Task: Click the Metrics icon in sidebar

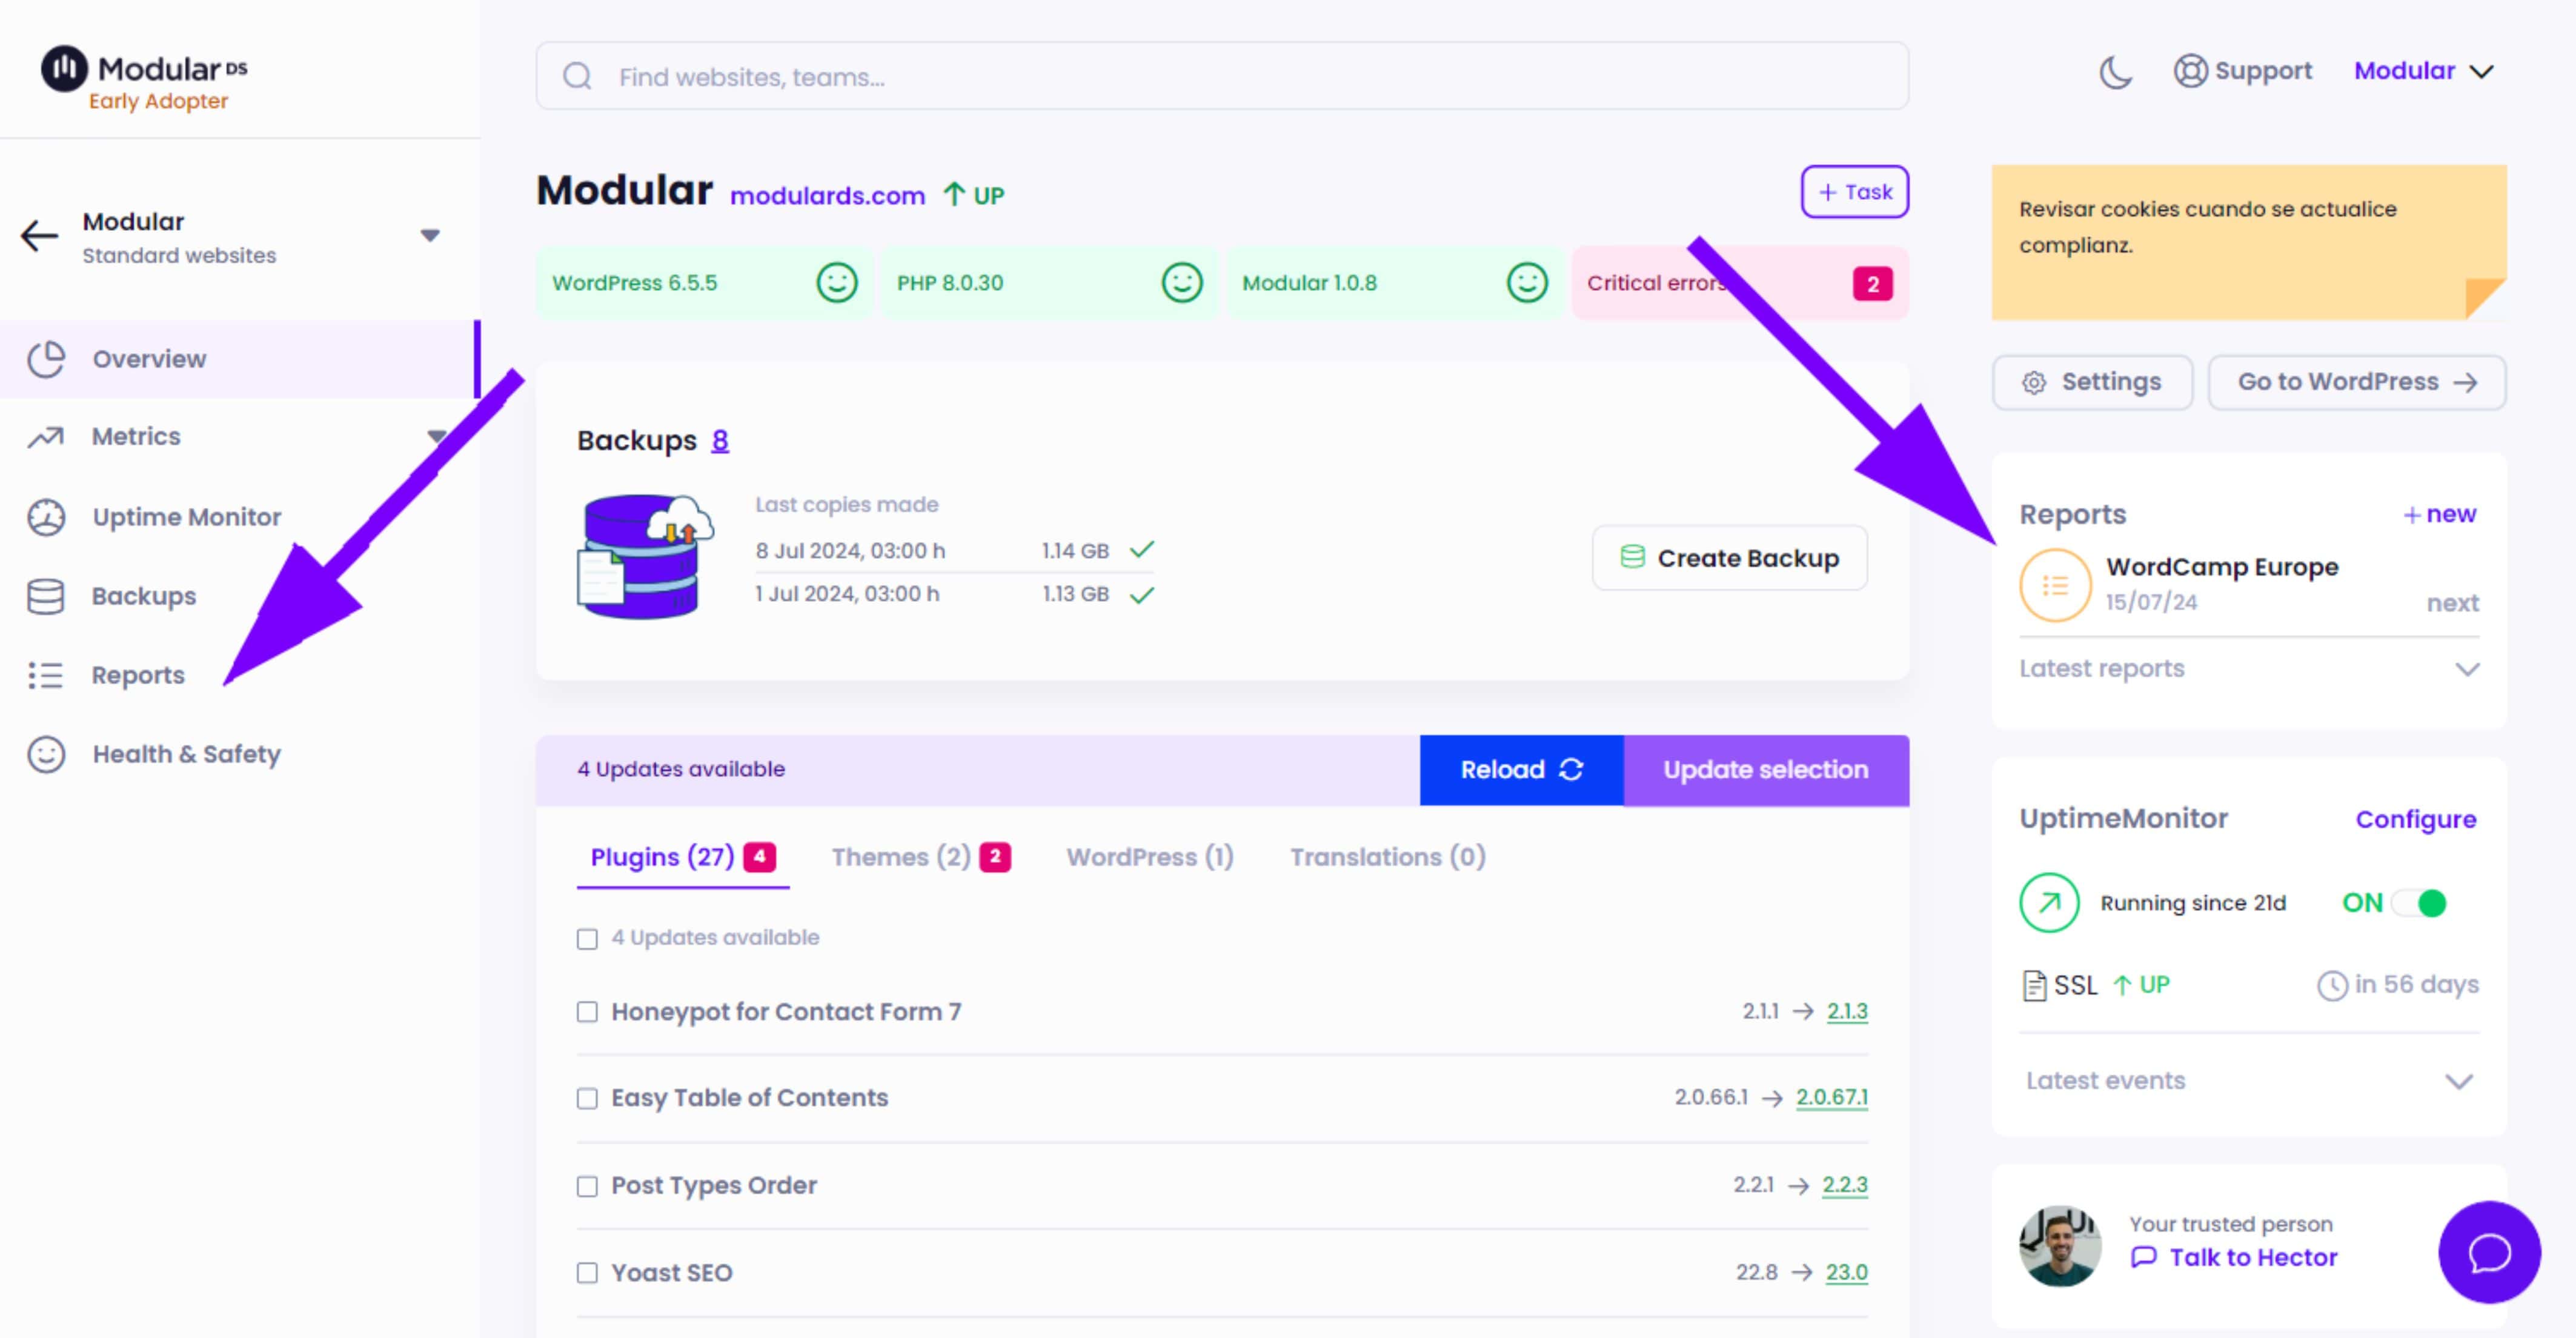Action: pos(46,436)
